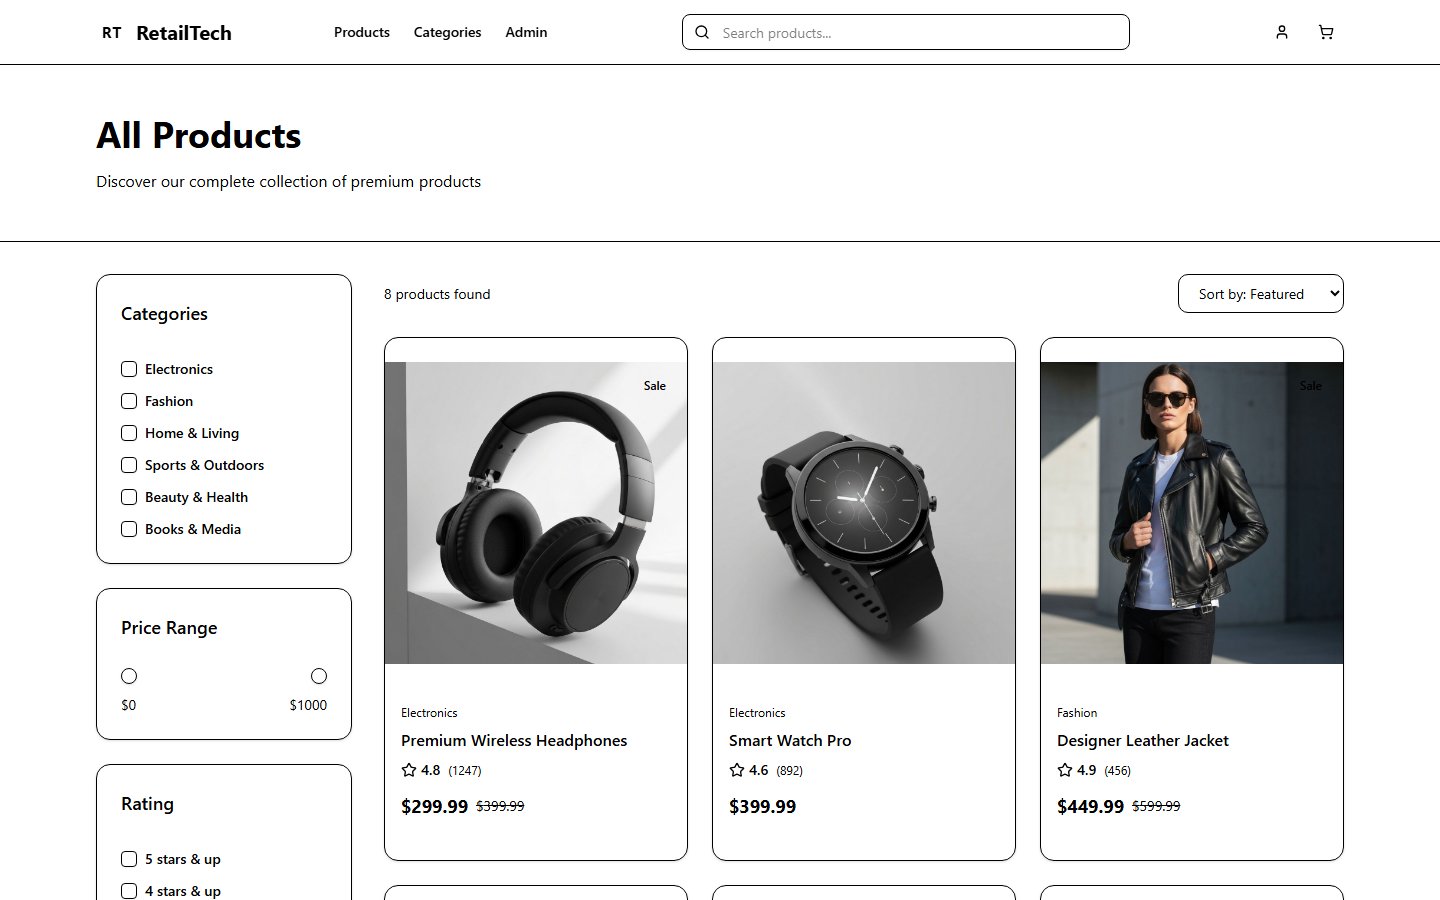Click the RT logo in header
Screen dimensions: 1440x900
[x=112, y=33]
